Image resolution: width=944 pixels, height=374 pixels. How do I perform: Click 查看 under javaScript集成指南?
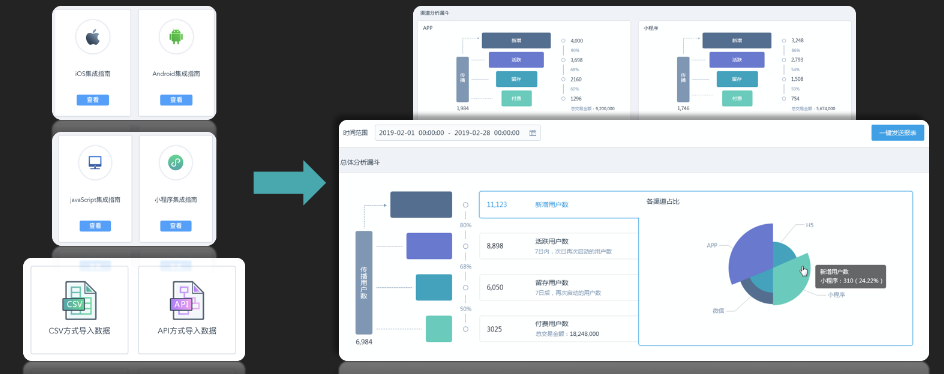click(95, 226)
